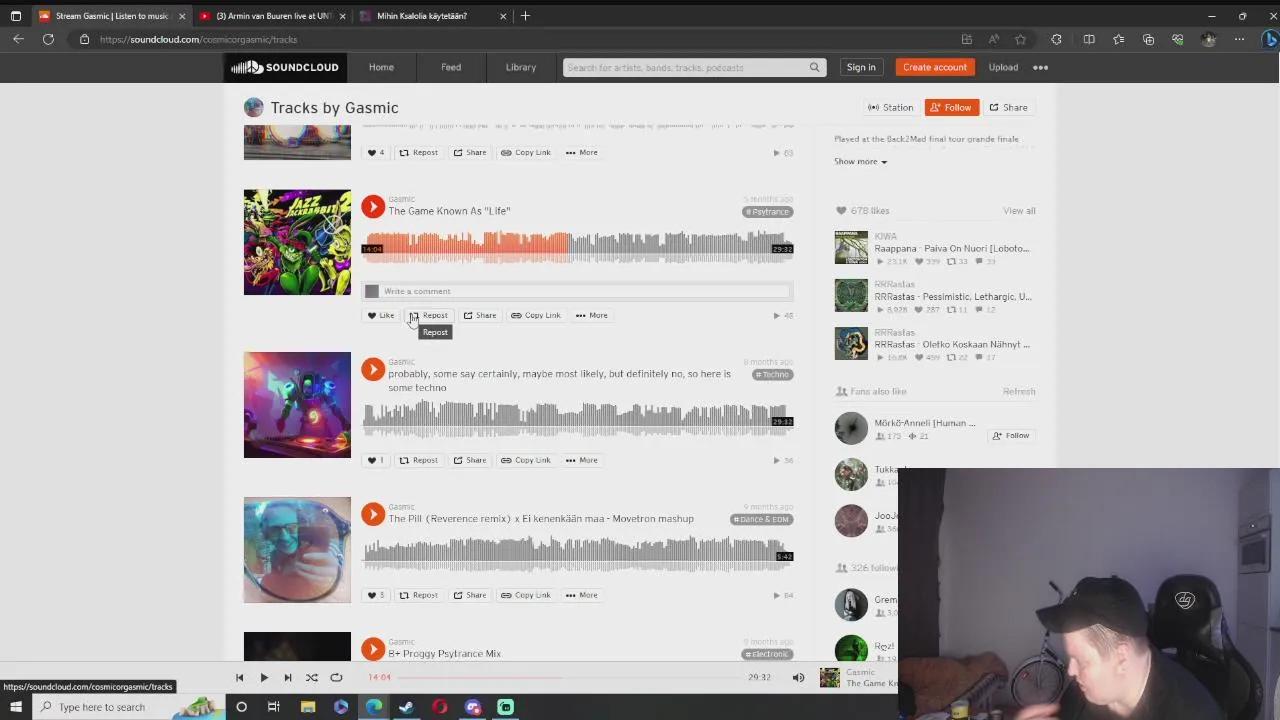
Task: Follow Mörkö-Anneli in Fans also like
Action: point(1010,436)
